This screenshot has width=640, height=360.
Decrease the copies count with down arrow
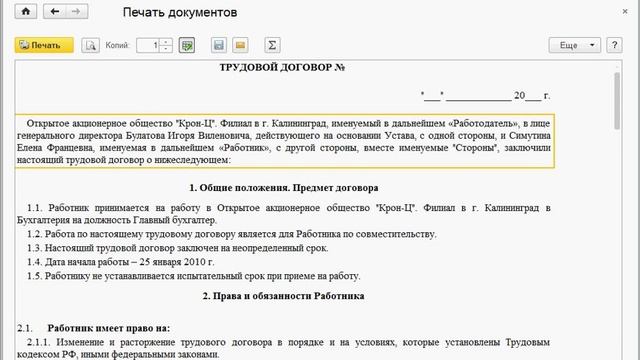tap(166, 49)
